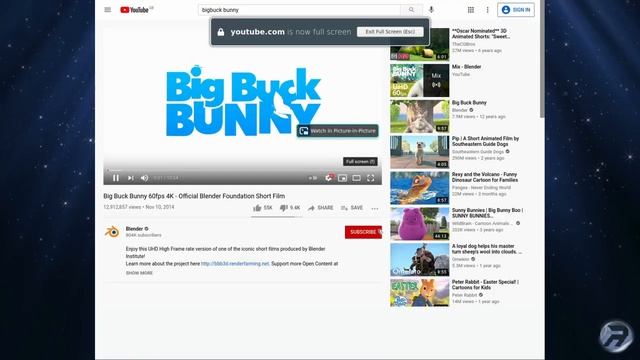The width and height of the screenshot is (640, 360).
Task: Open Oscar Nominated 3D Animated Shorts thumbnail
Action: [x=420, y=44]
